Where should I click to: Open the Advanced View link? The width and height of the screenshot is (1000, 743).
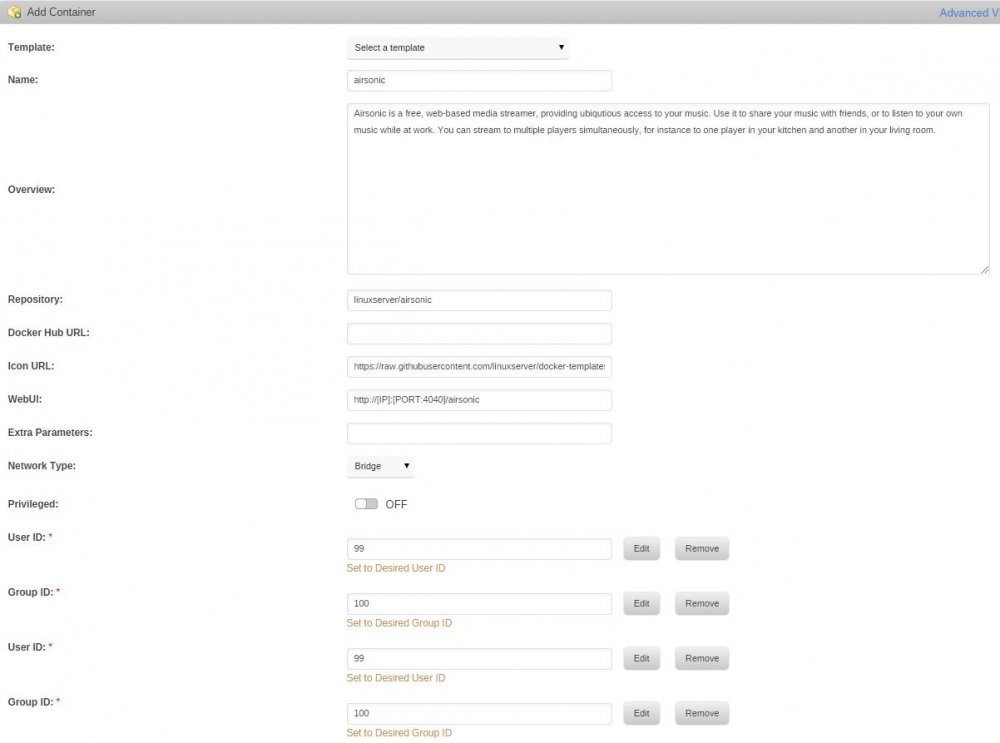(969, 13)
